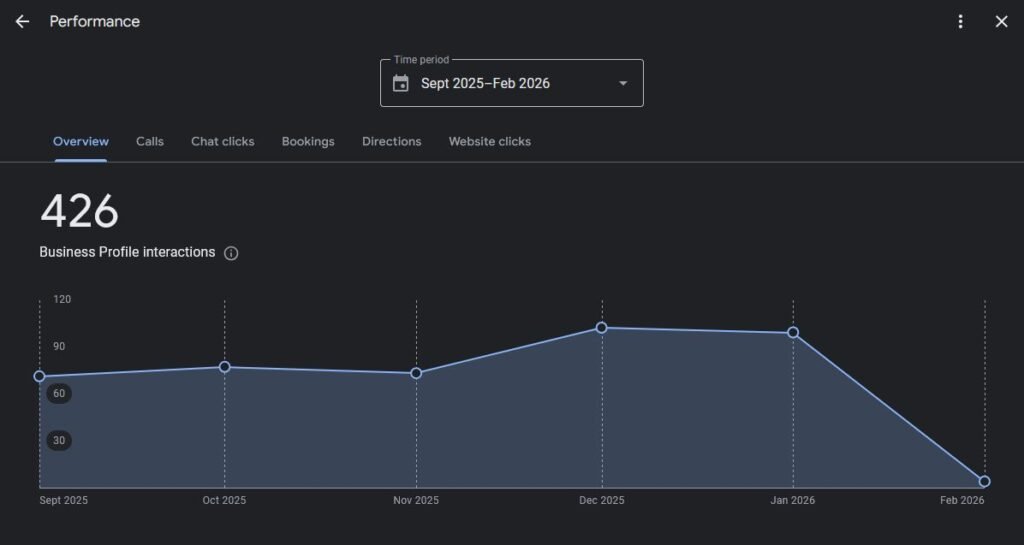
Task: Click the 60 y-axis value badge
Action: click(59, 394)
